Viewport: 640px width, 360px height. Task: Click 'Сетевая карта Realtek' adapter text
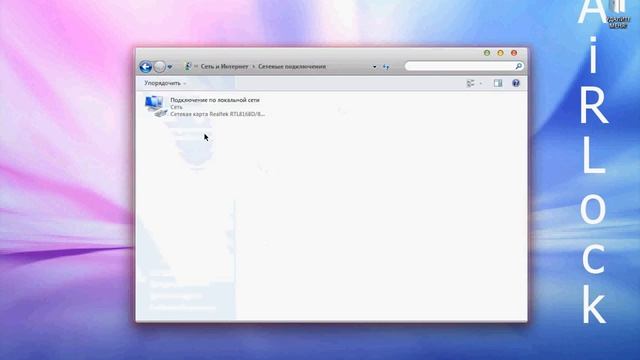pos(218,114)
